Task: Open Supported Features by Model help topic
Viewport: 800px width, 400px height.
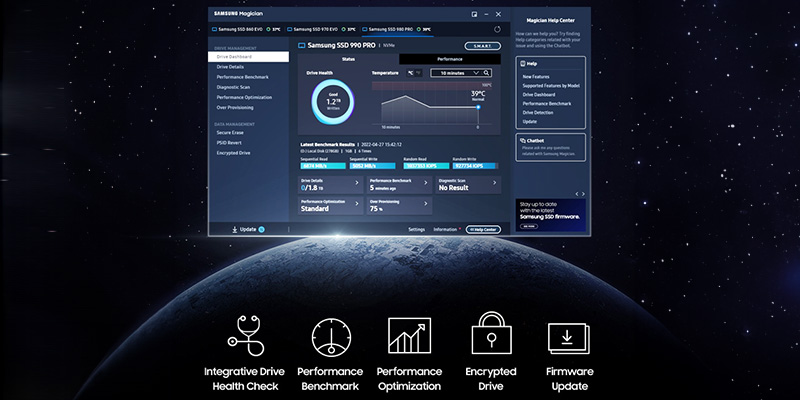Action: tap(551, 86)
